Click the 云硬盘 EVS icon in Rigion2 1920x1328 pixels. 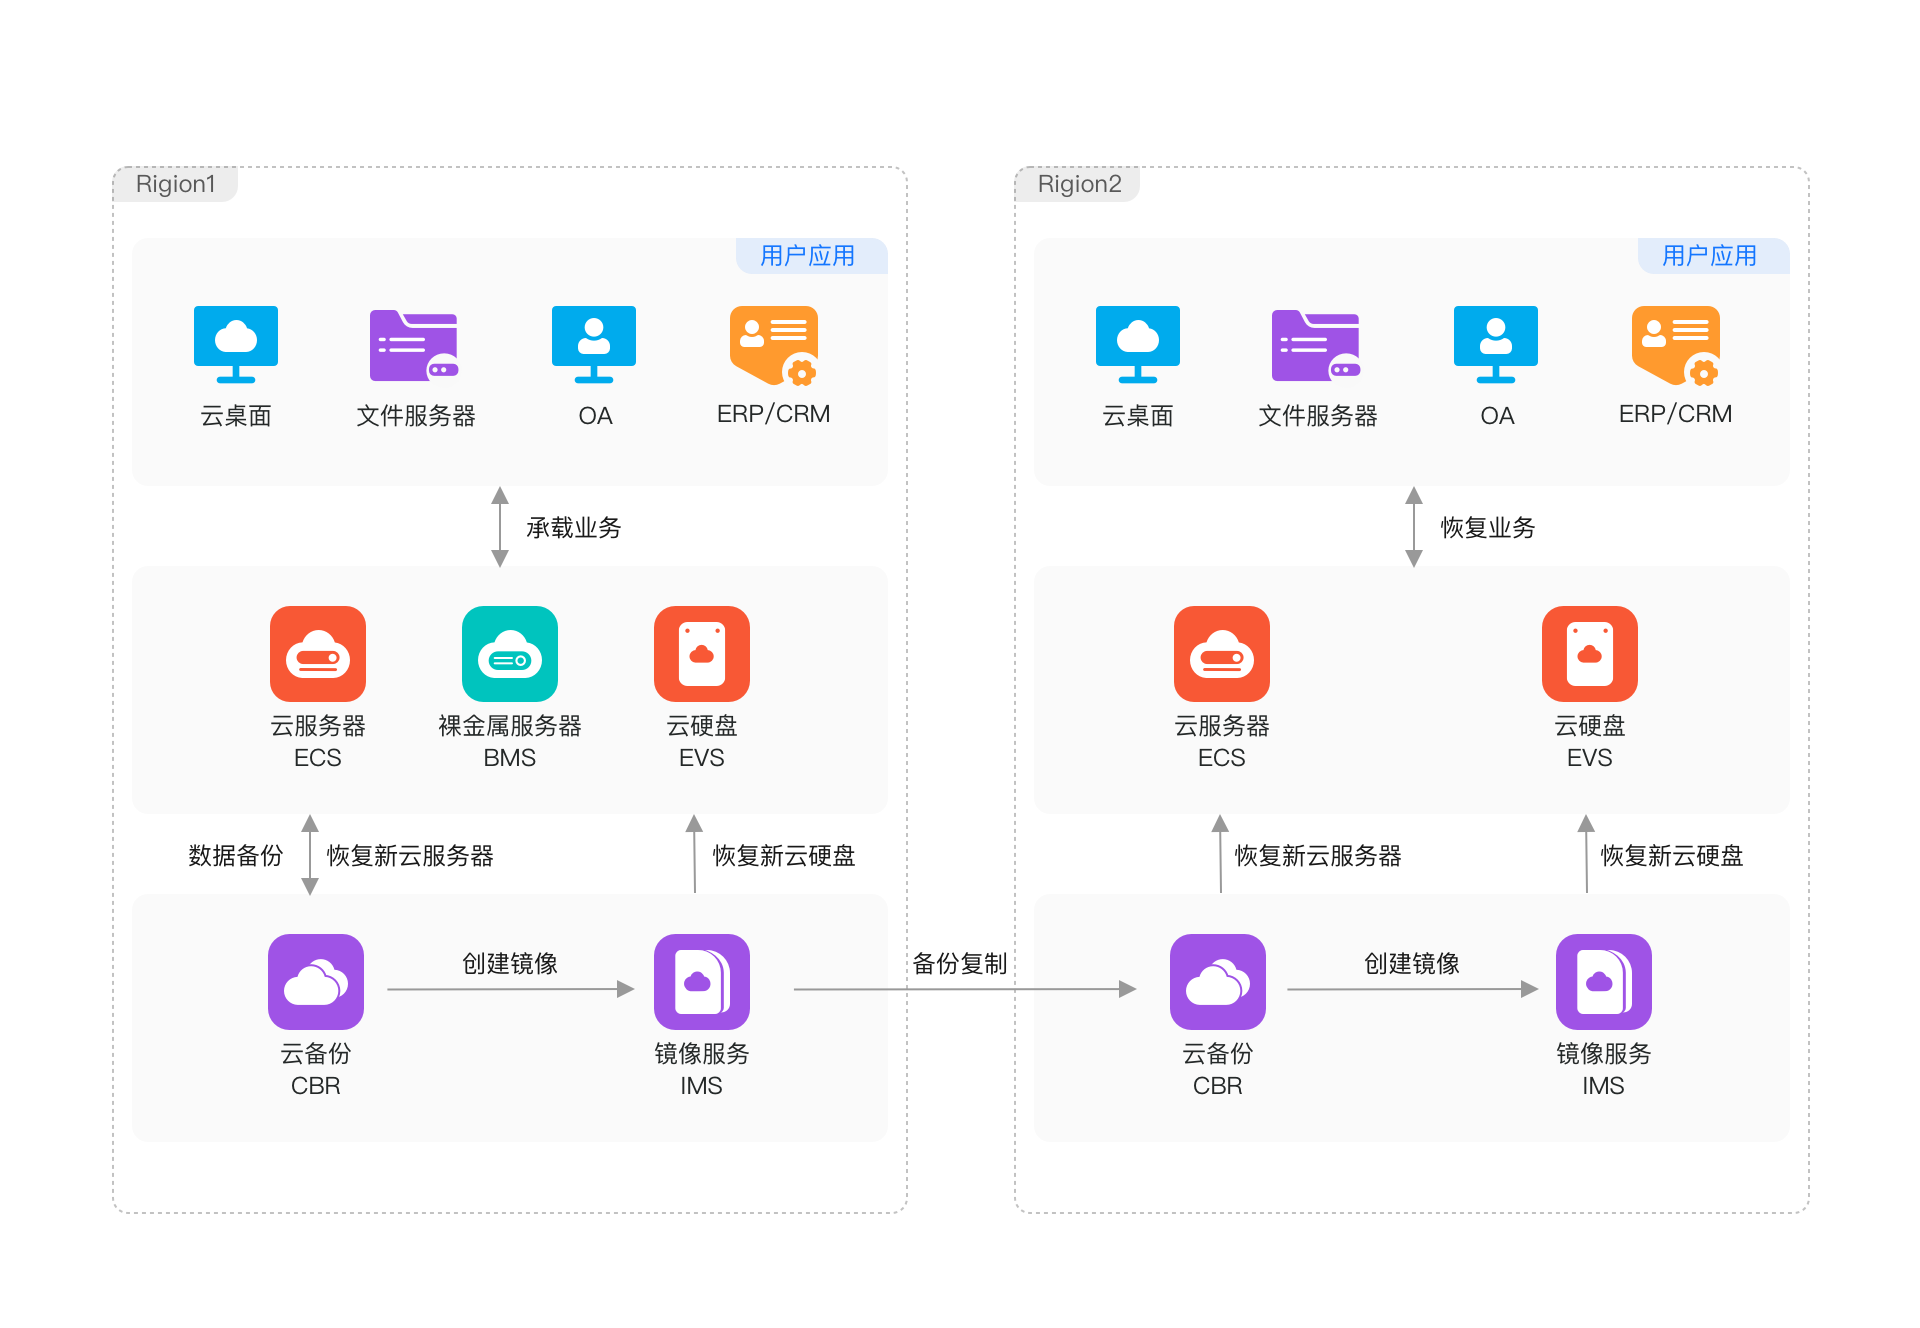(x=1589, y=654)
